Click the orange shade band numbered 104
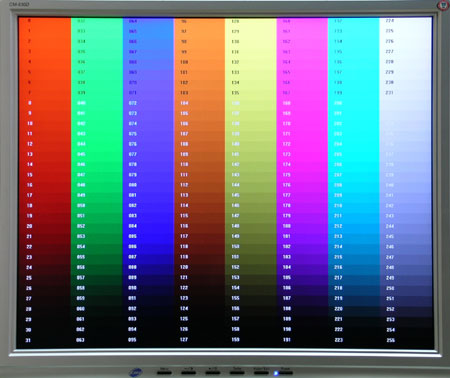The height and width of the screenshot is (378, 450). [199, 103]
